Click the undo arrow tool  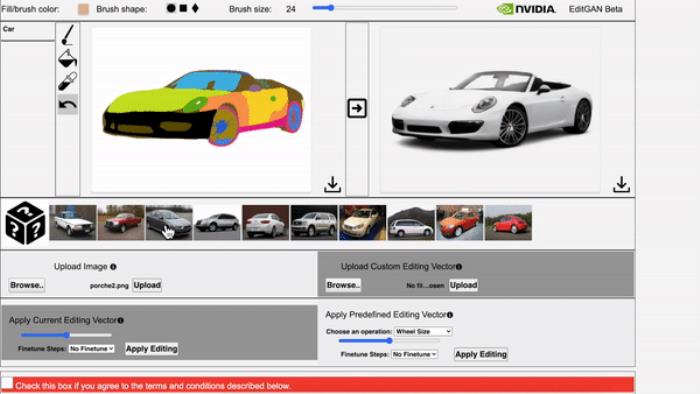point(67,105)
